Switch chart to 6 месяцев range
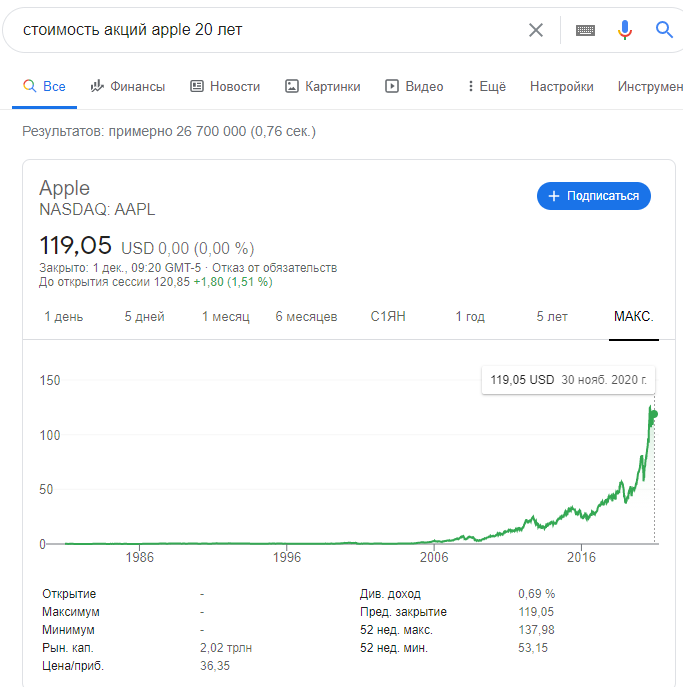683x687 pixels. pyautogui.click(x=306, y=317)
